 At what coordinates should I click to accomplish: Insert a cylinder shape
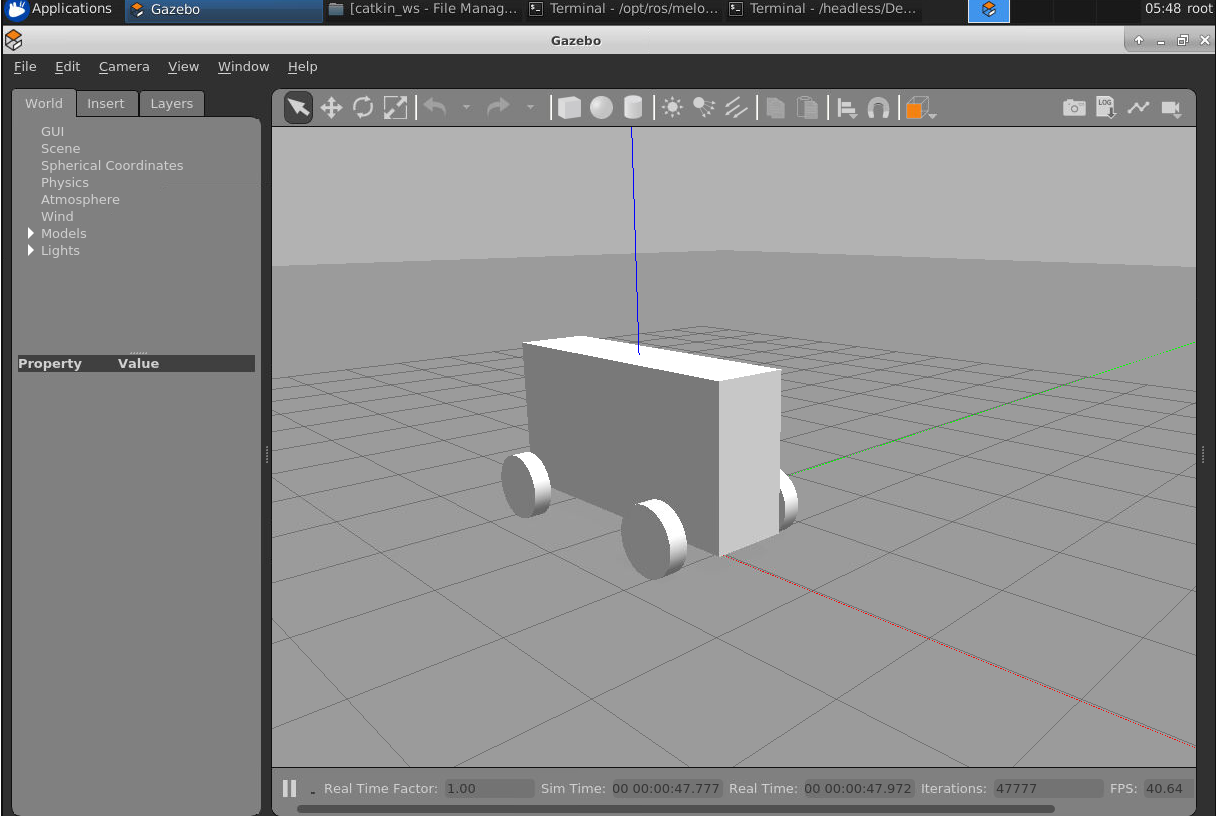click(x=633, y=108)
